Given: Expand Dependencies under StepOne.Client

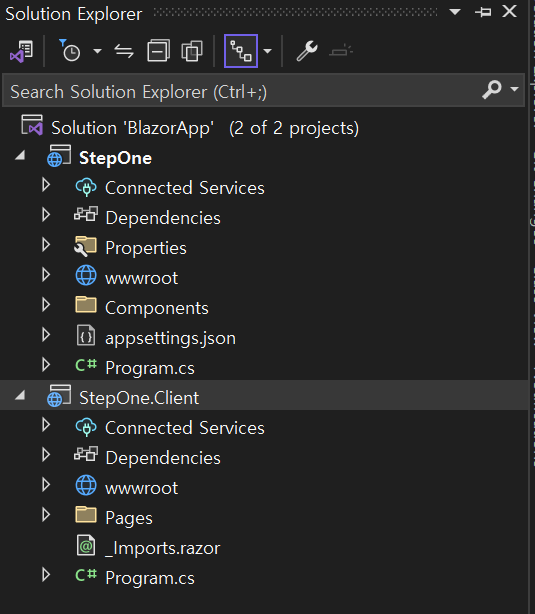Looking at the screenshot, I should click(46, 455).
